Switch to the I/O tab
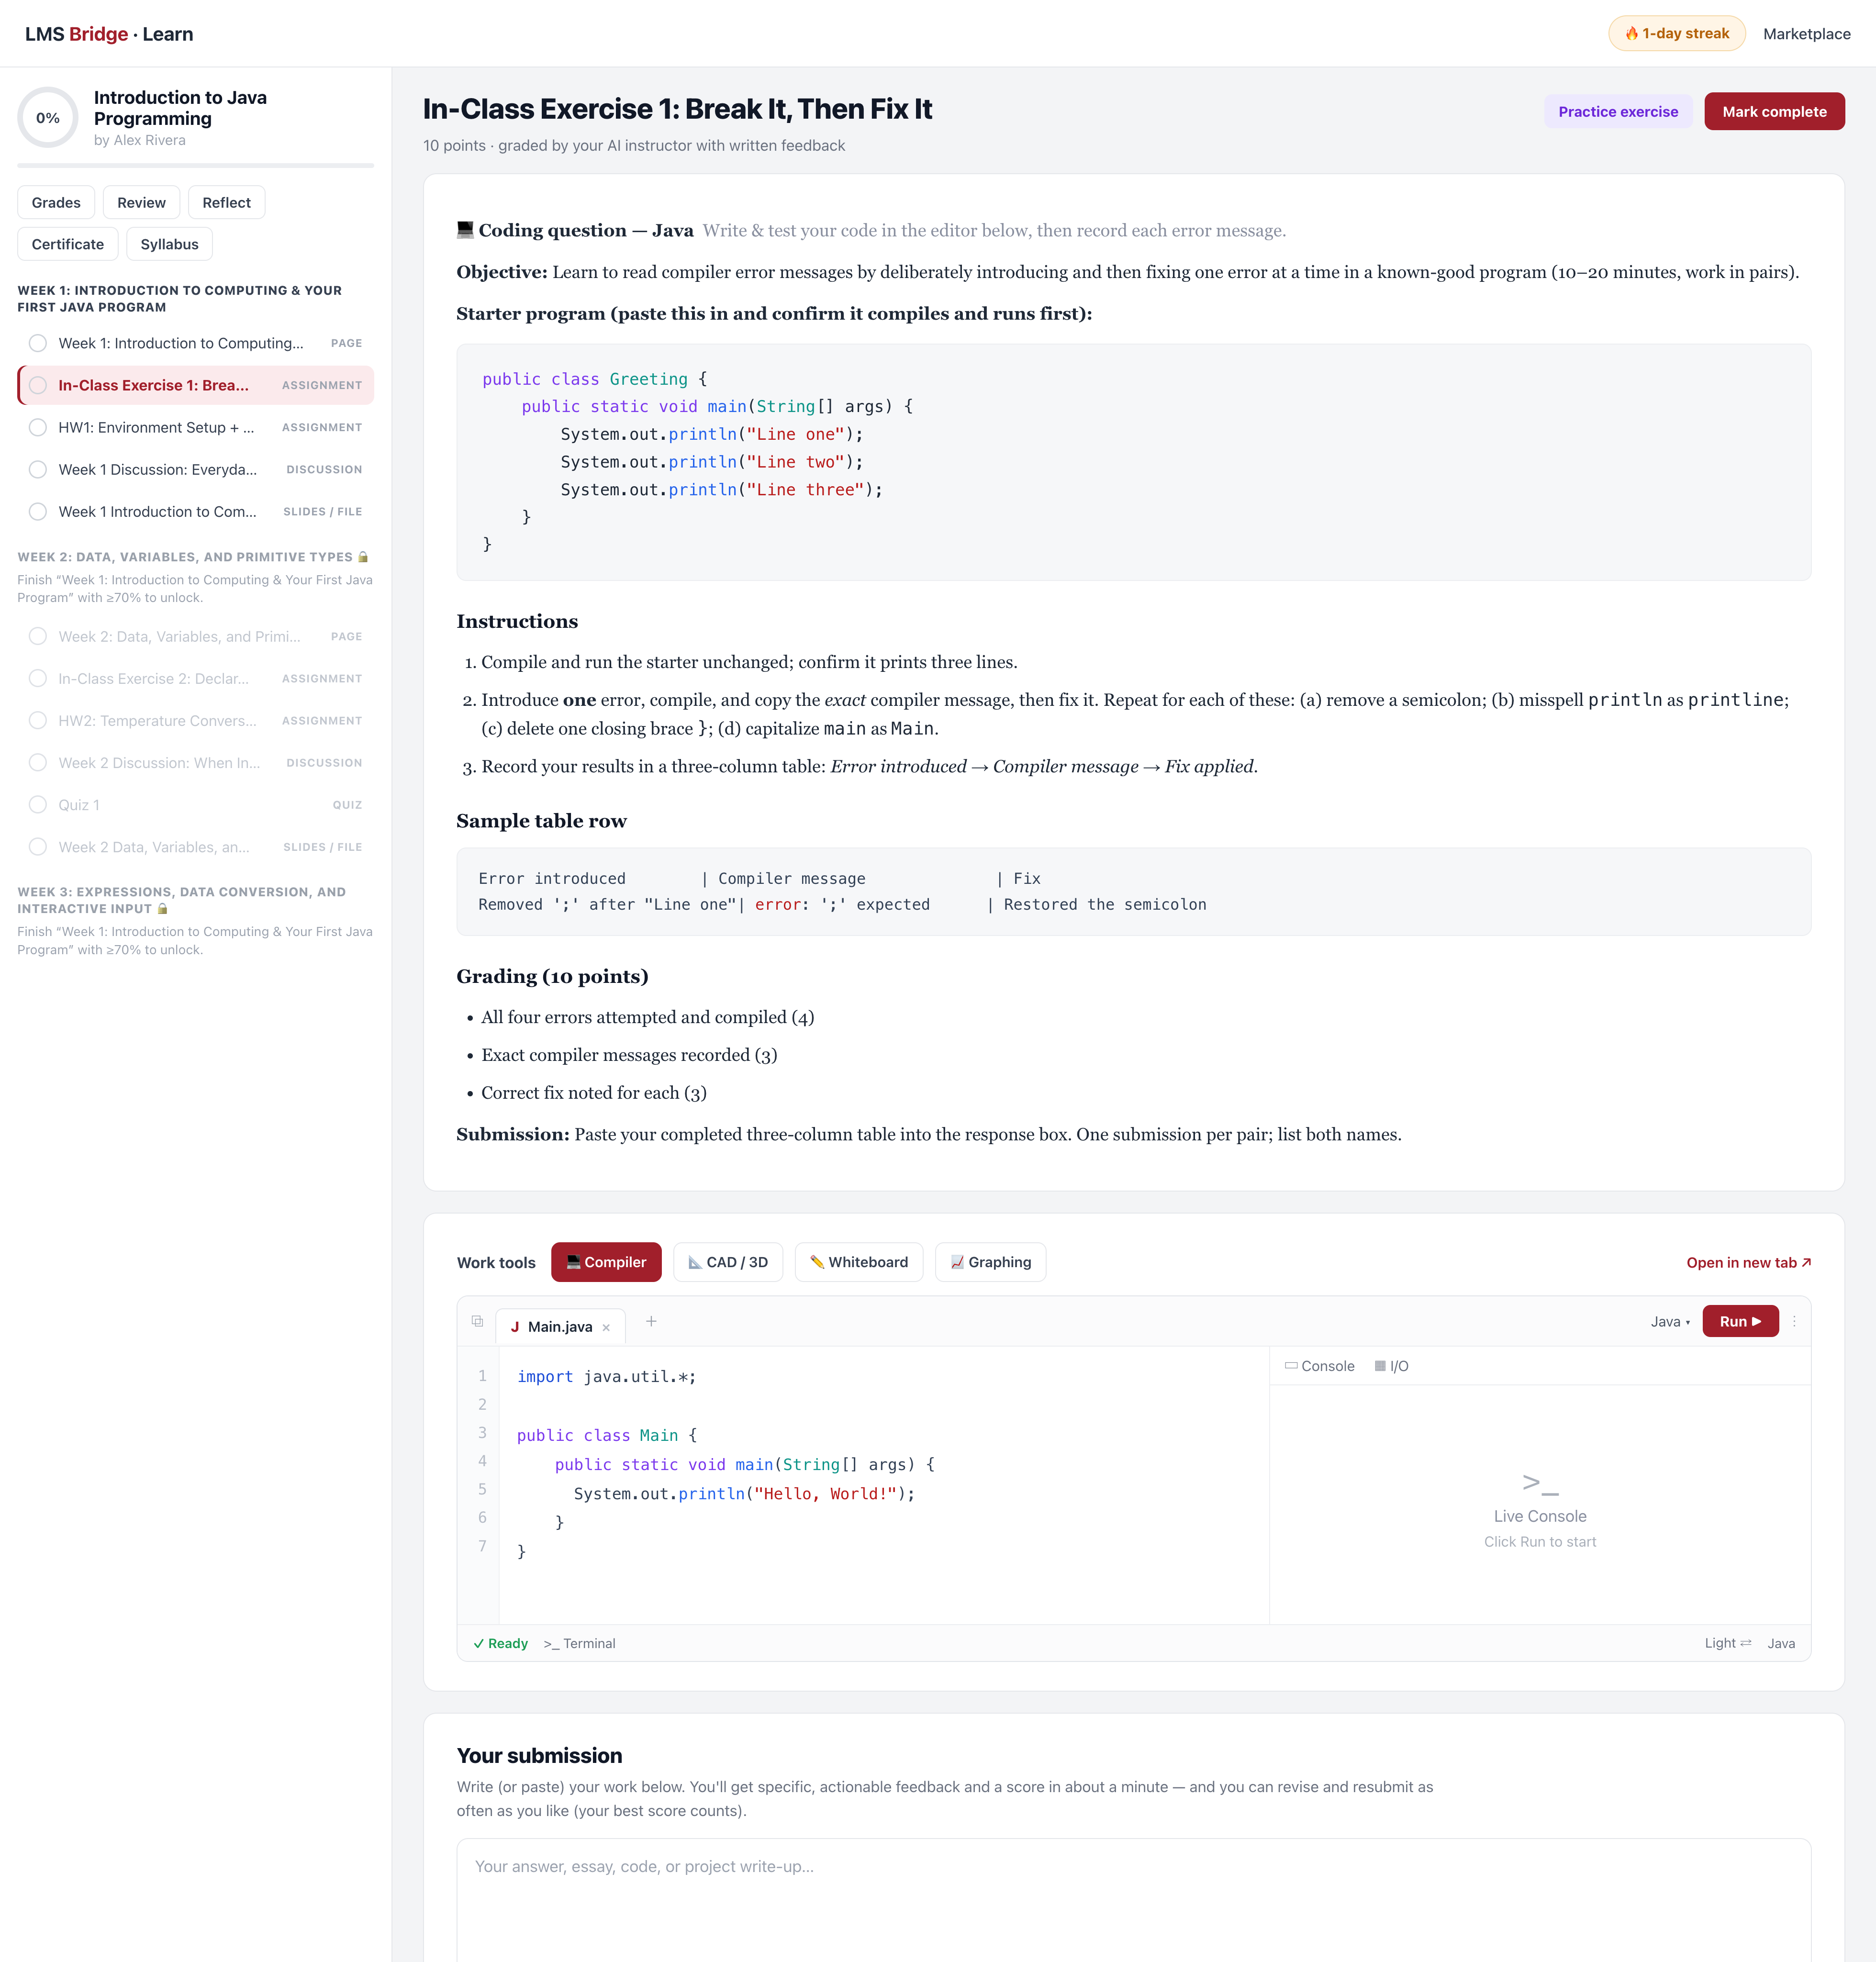This screenshot has height=1962, width=1876. [1391, 1366]
